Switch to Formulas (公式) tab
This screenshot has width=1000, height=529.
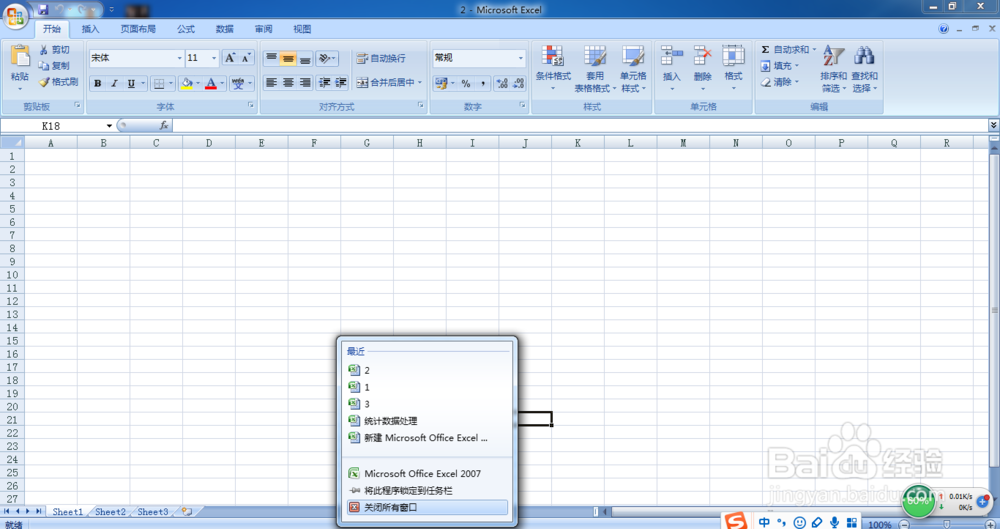click(x=186, y=29)
